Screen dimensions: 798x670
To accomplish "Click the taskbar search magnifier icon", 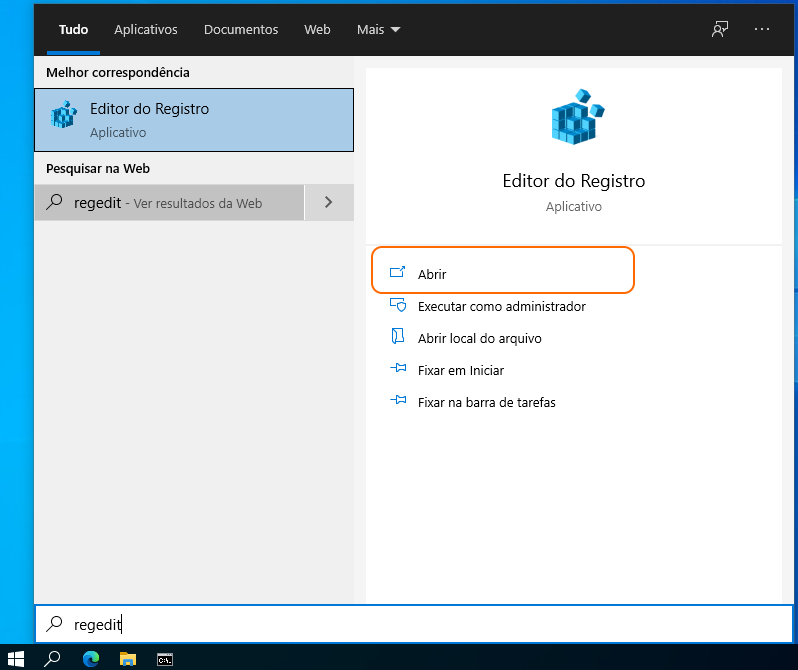I will click(52, 658).
